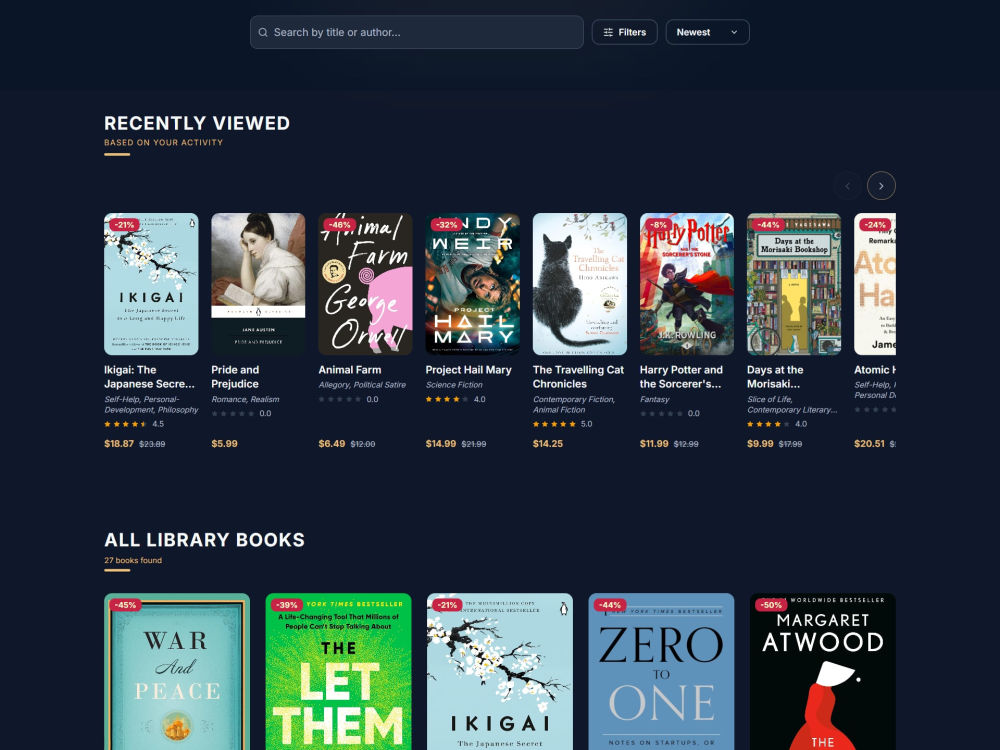Open the Animal Farm book cover
1000x750 pixels.
365,284
